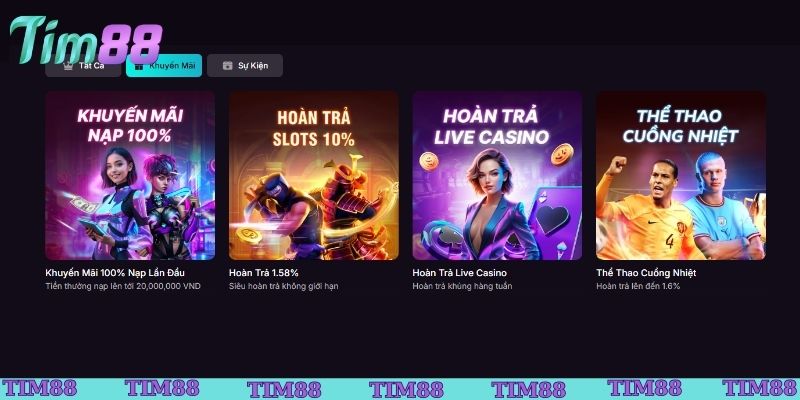
Task: Click the Khuyến Mãi 100% Nạp Lần Đầu title
Action: 115,273
